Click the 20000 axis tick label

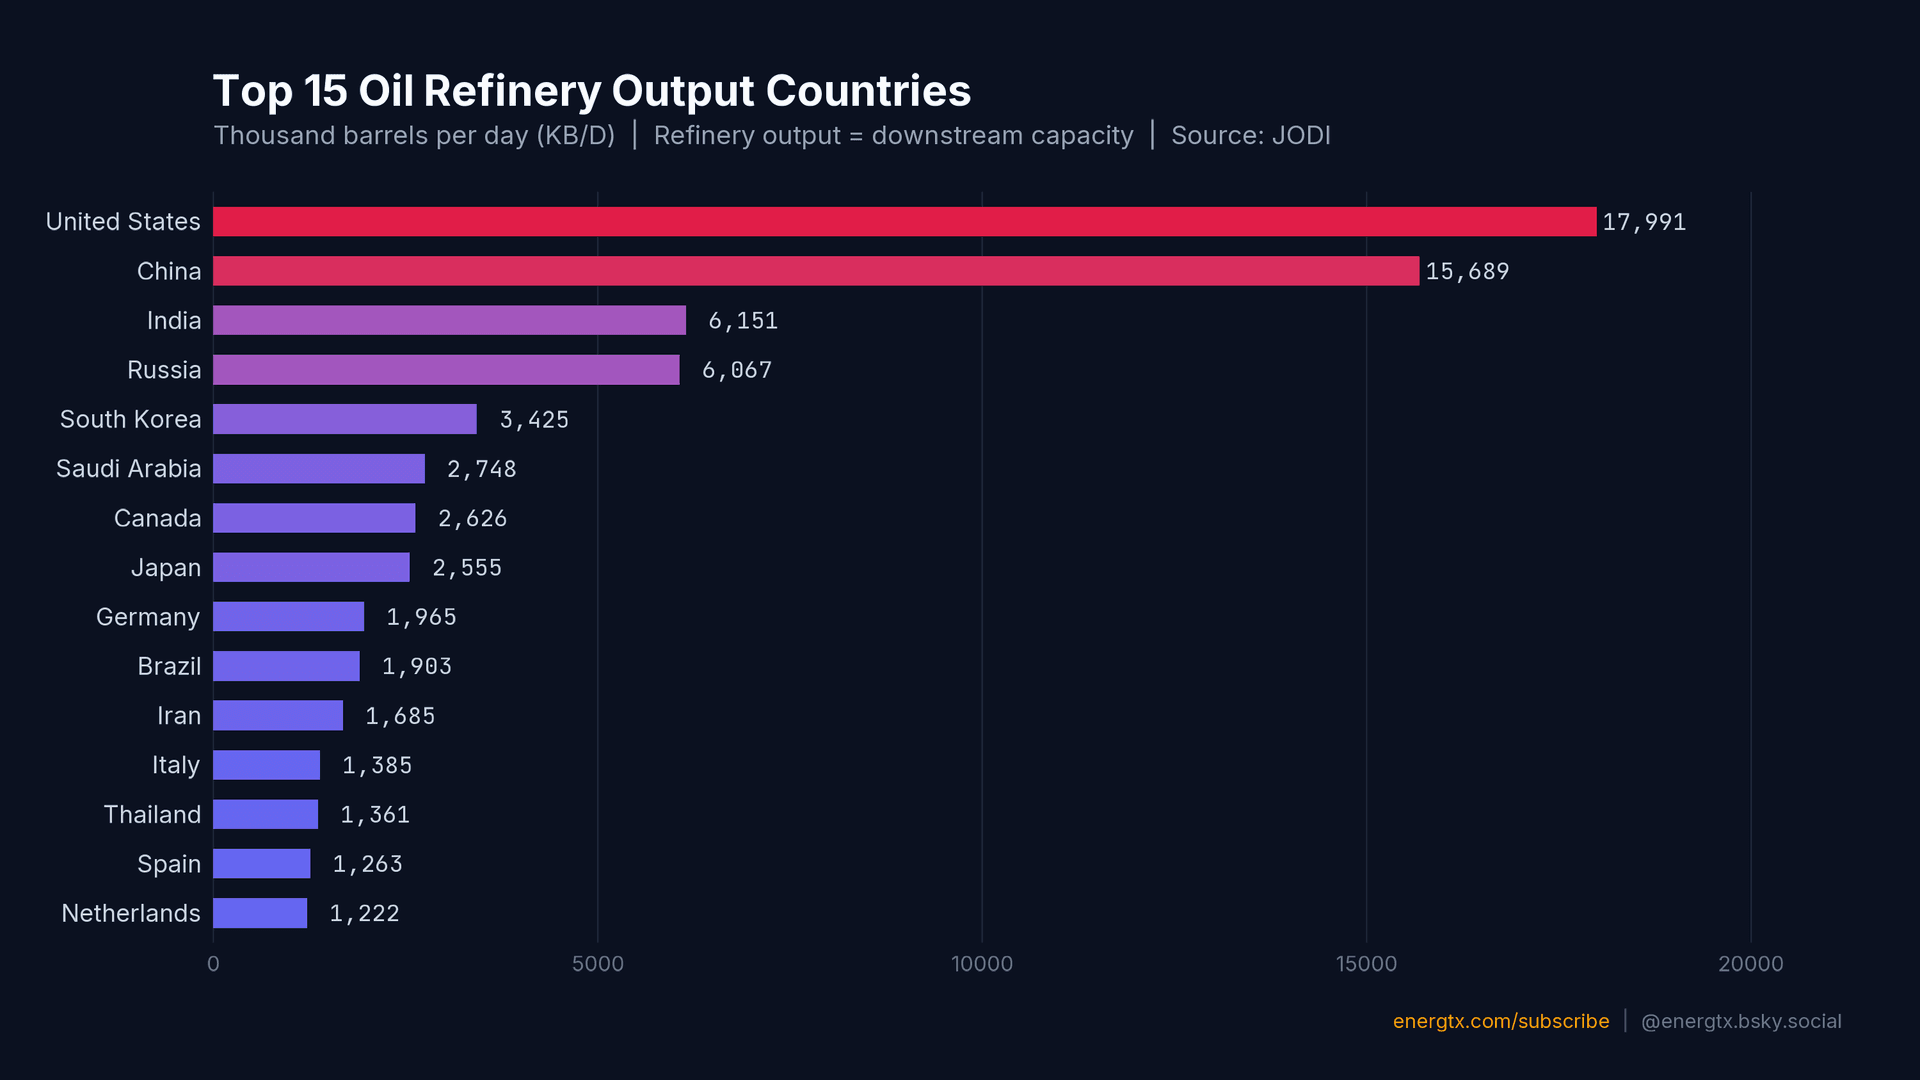(x=1750, y=963)
